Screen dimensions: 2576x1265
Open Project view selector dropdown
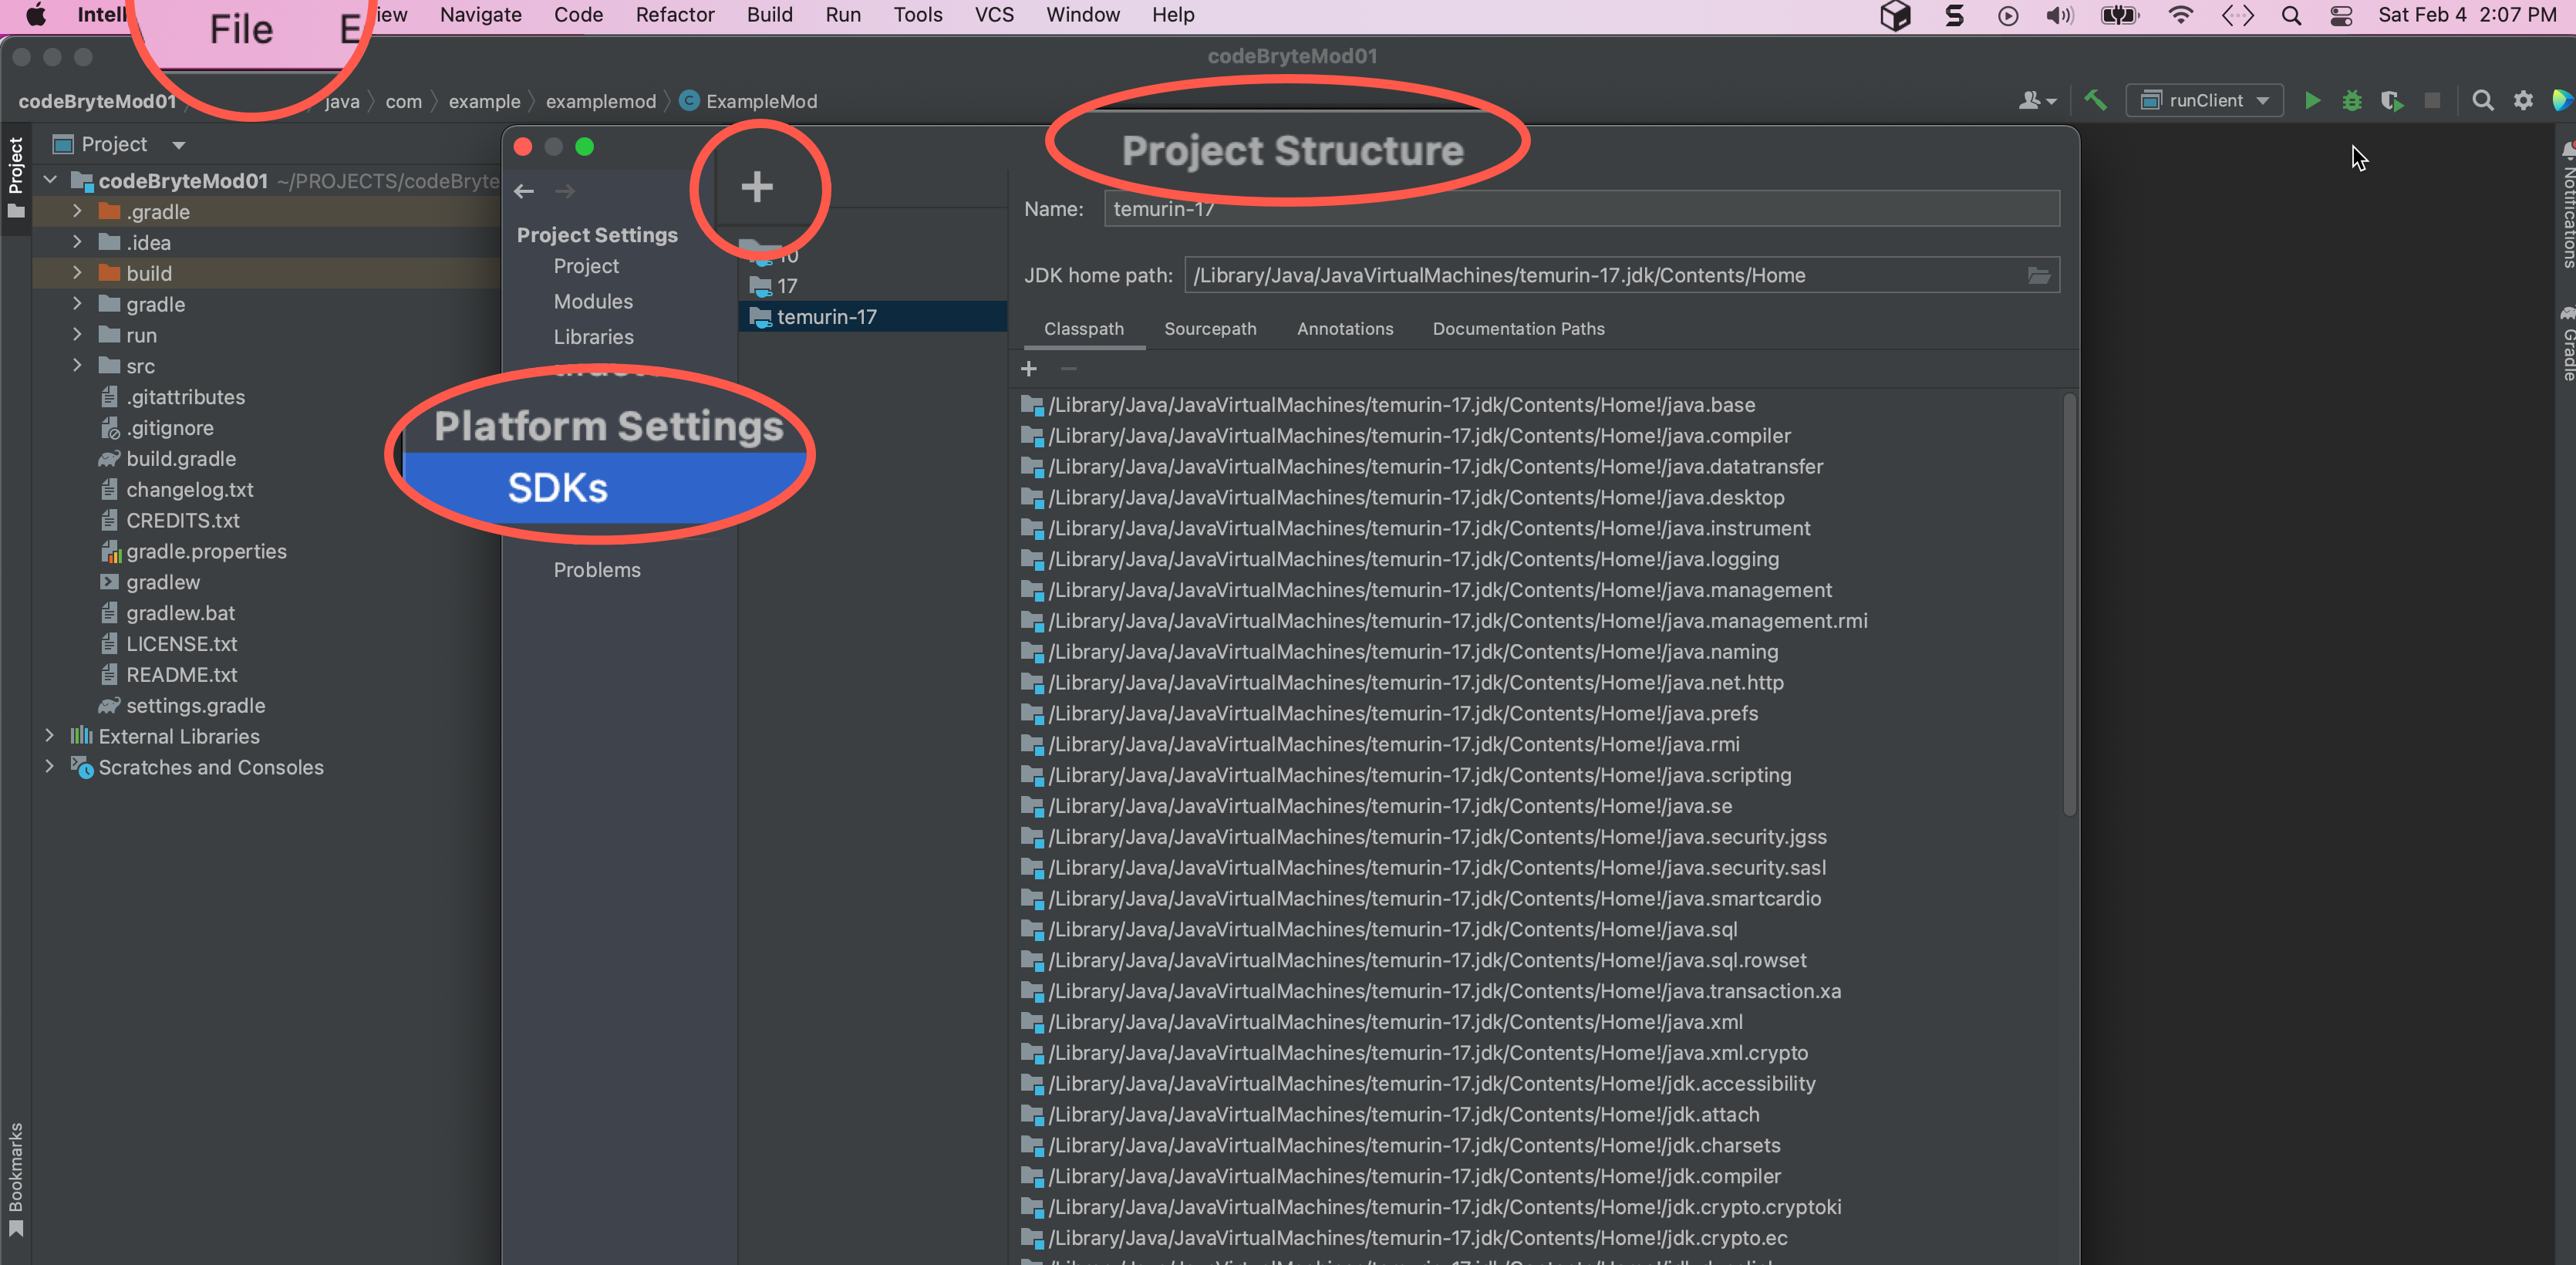(x=178, y=145)
